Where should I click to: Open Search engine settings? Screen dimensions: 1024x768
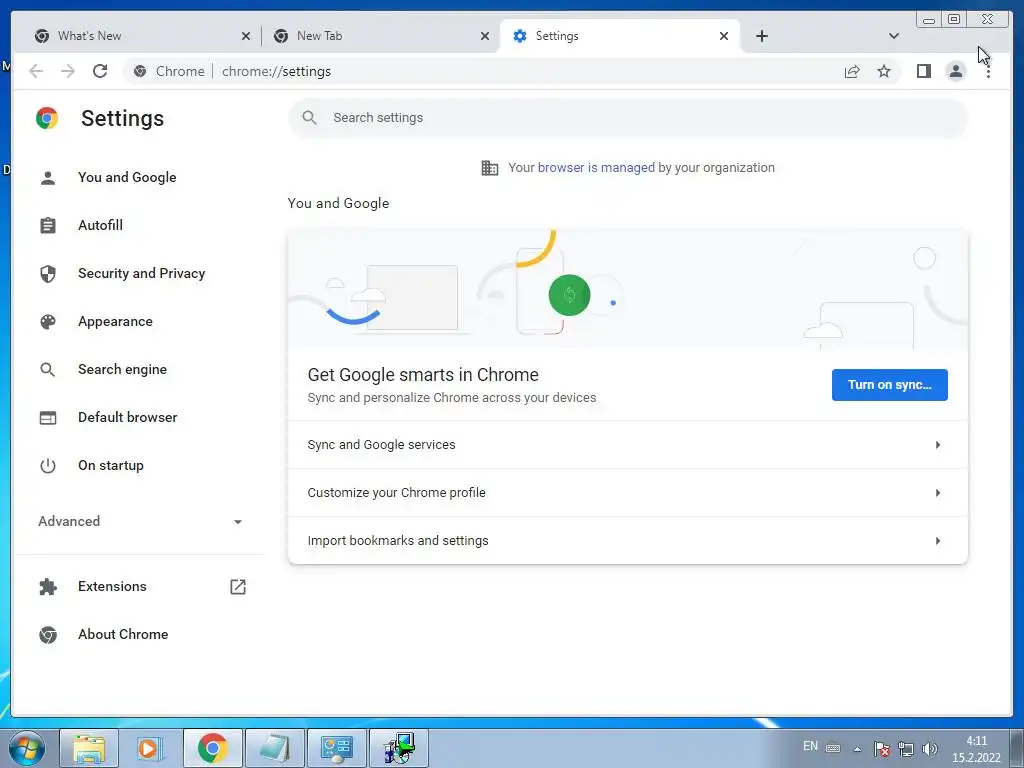122,370
